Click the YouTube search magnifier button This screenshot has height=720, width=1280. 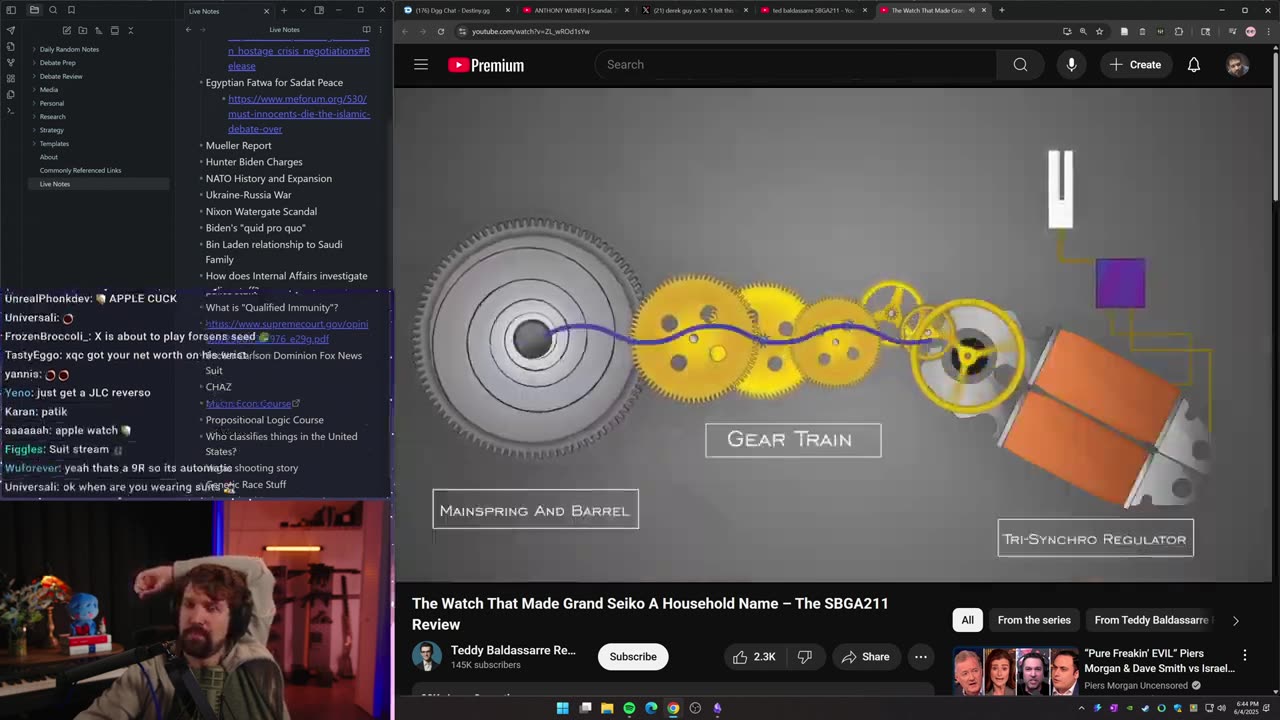click(x=1020, y=65)
